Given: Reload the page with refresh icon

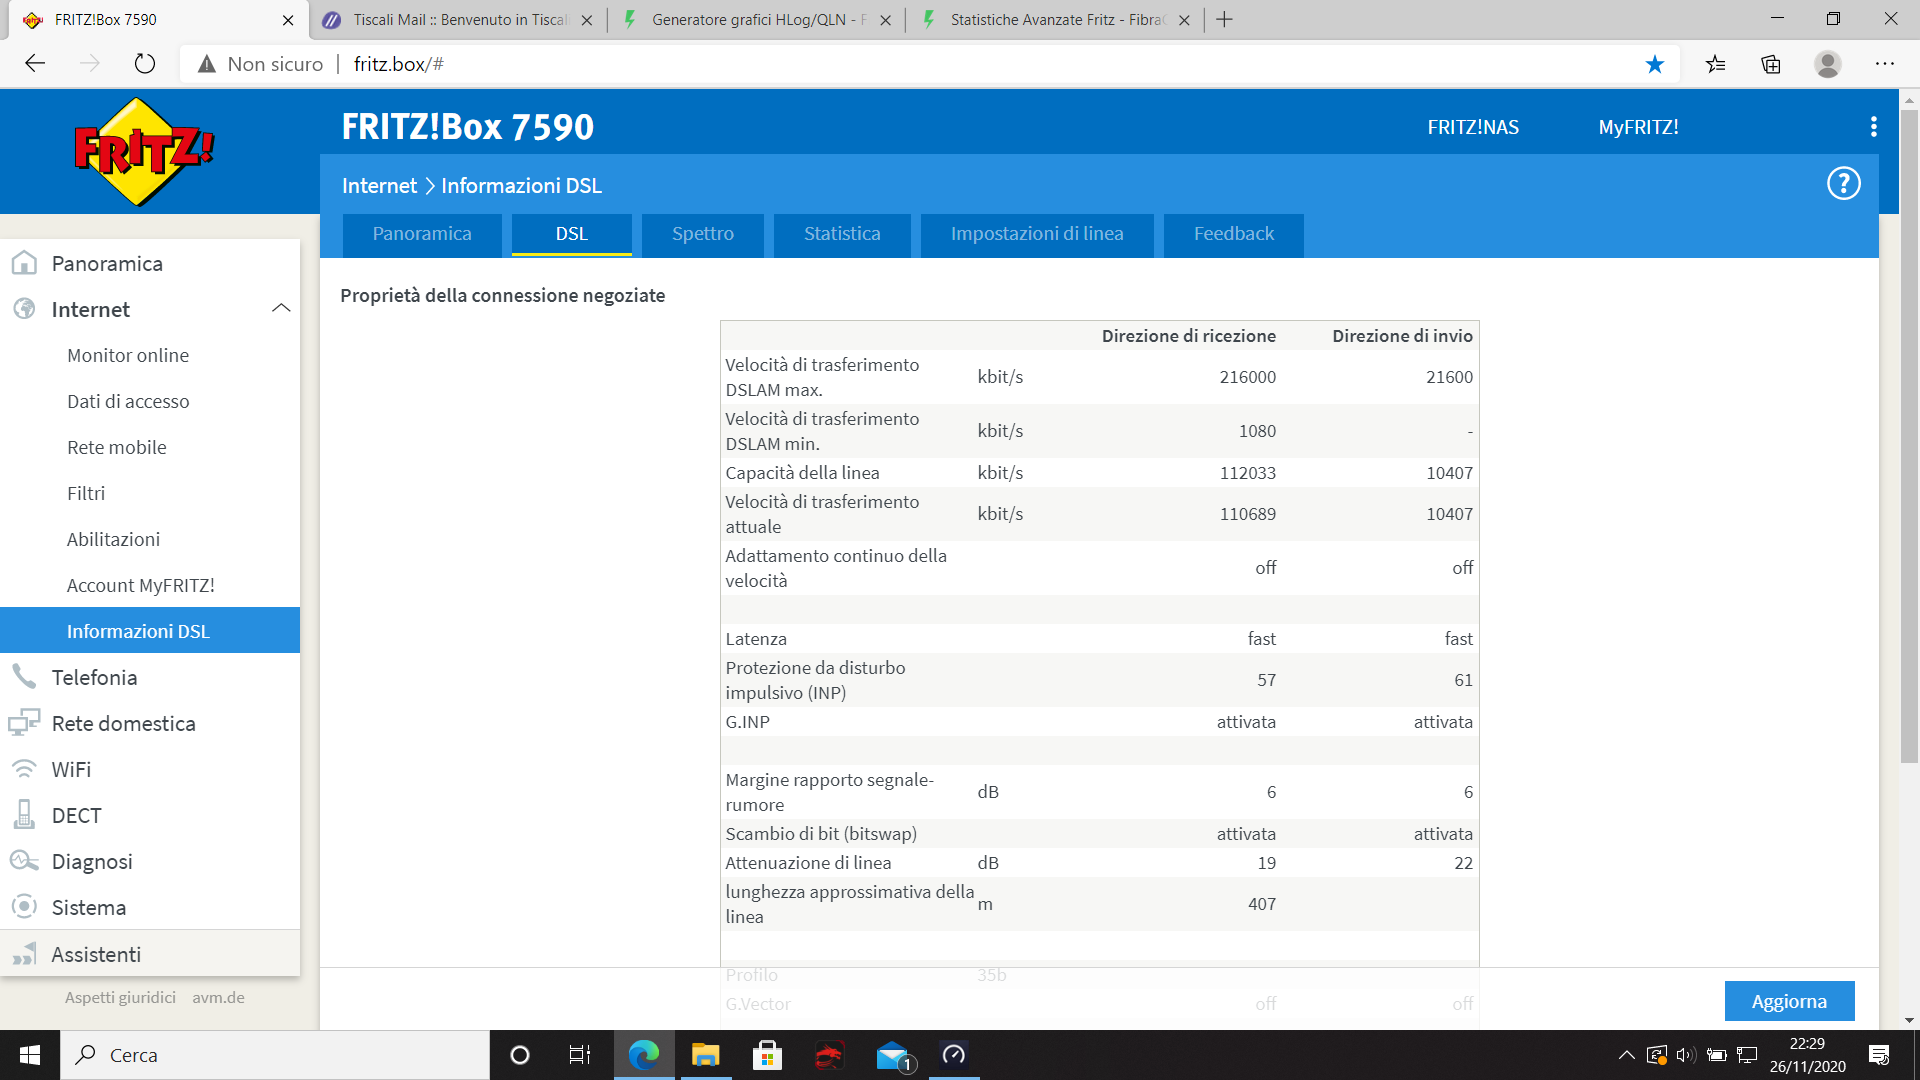Looking at the screenshot, I should tap(145, 64).
